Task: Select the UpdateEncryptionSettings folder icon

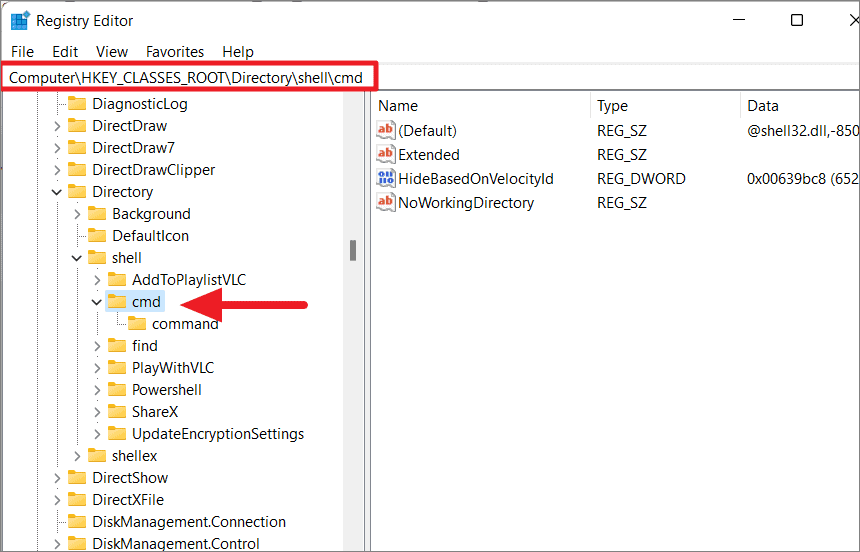Action: 117,433
